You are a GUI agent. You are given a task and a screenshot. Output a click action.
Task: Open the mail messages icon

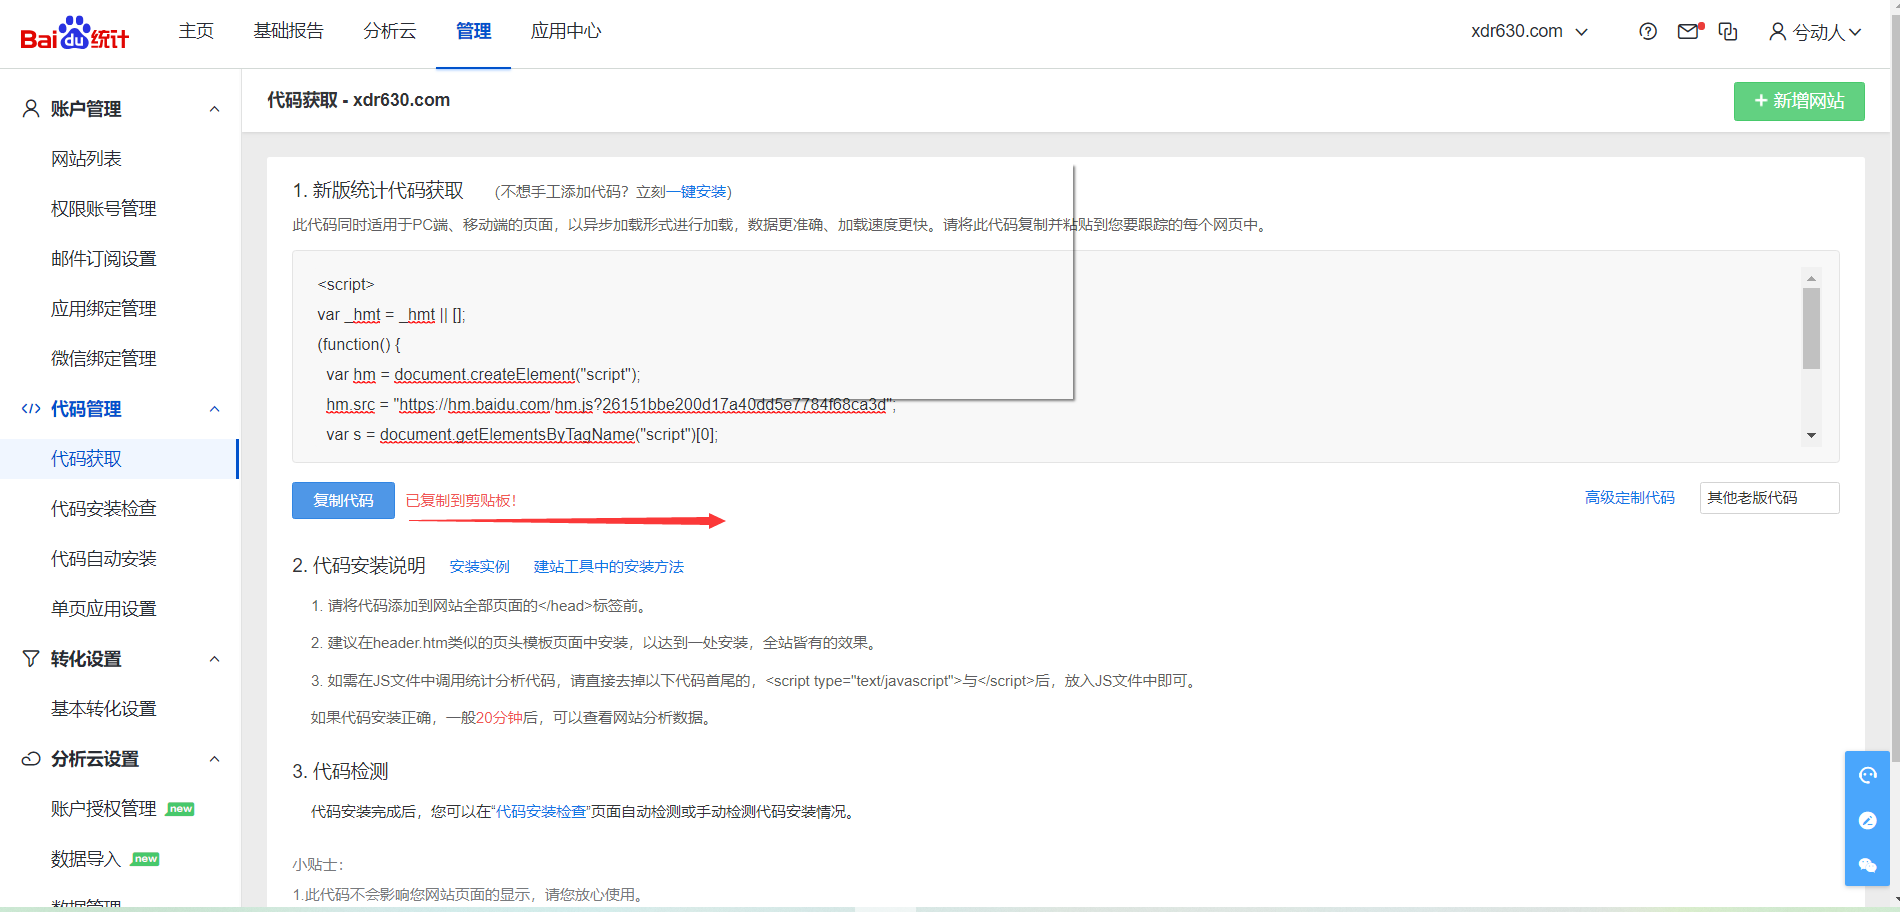[1690, 31]
